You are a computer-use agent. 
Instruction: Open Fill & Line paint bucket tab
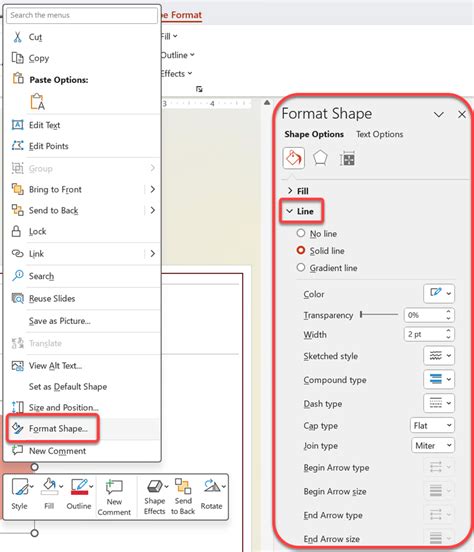(x=294, y=158)
